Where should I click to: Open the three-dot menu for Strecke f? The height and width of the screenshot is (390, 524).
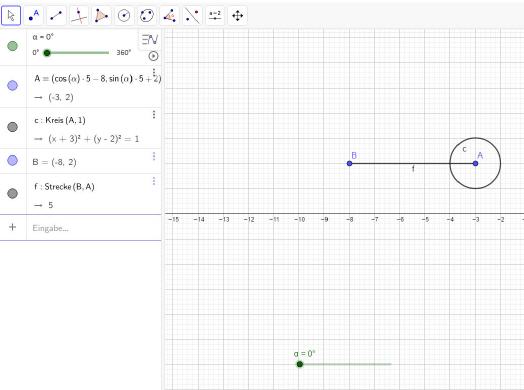[x=154, y=181]
